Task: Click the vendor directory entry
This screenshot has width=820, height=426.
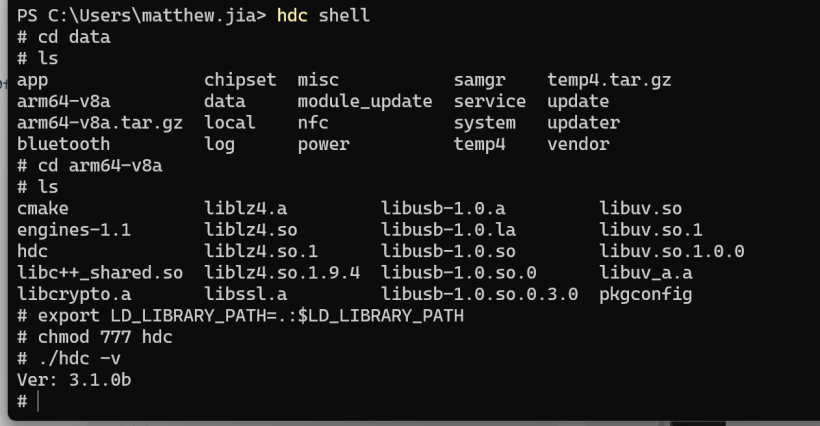Action: point(578,144)
